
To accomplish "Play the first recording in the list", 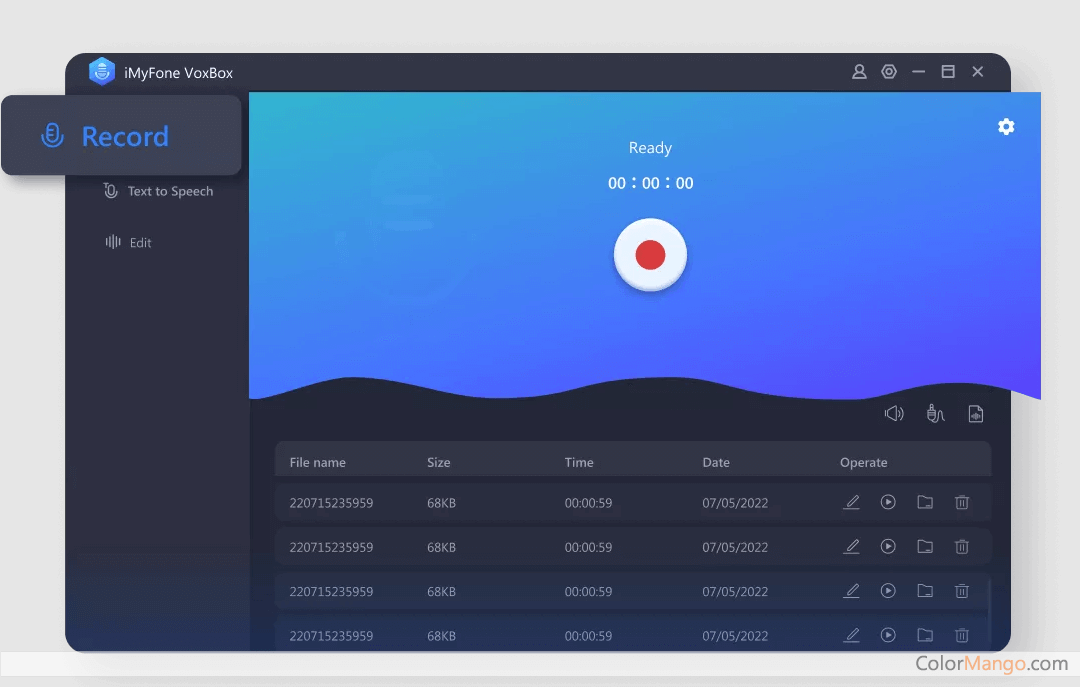I will [x=888, y=502].
